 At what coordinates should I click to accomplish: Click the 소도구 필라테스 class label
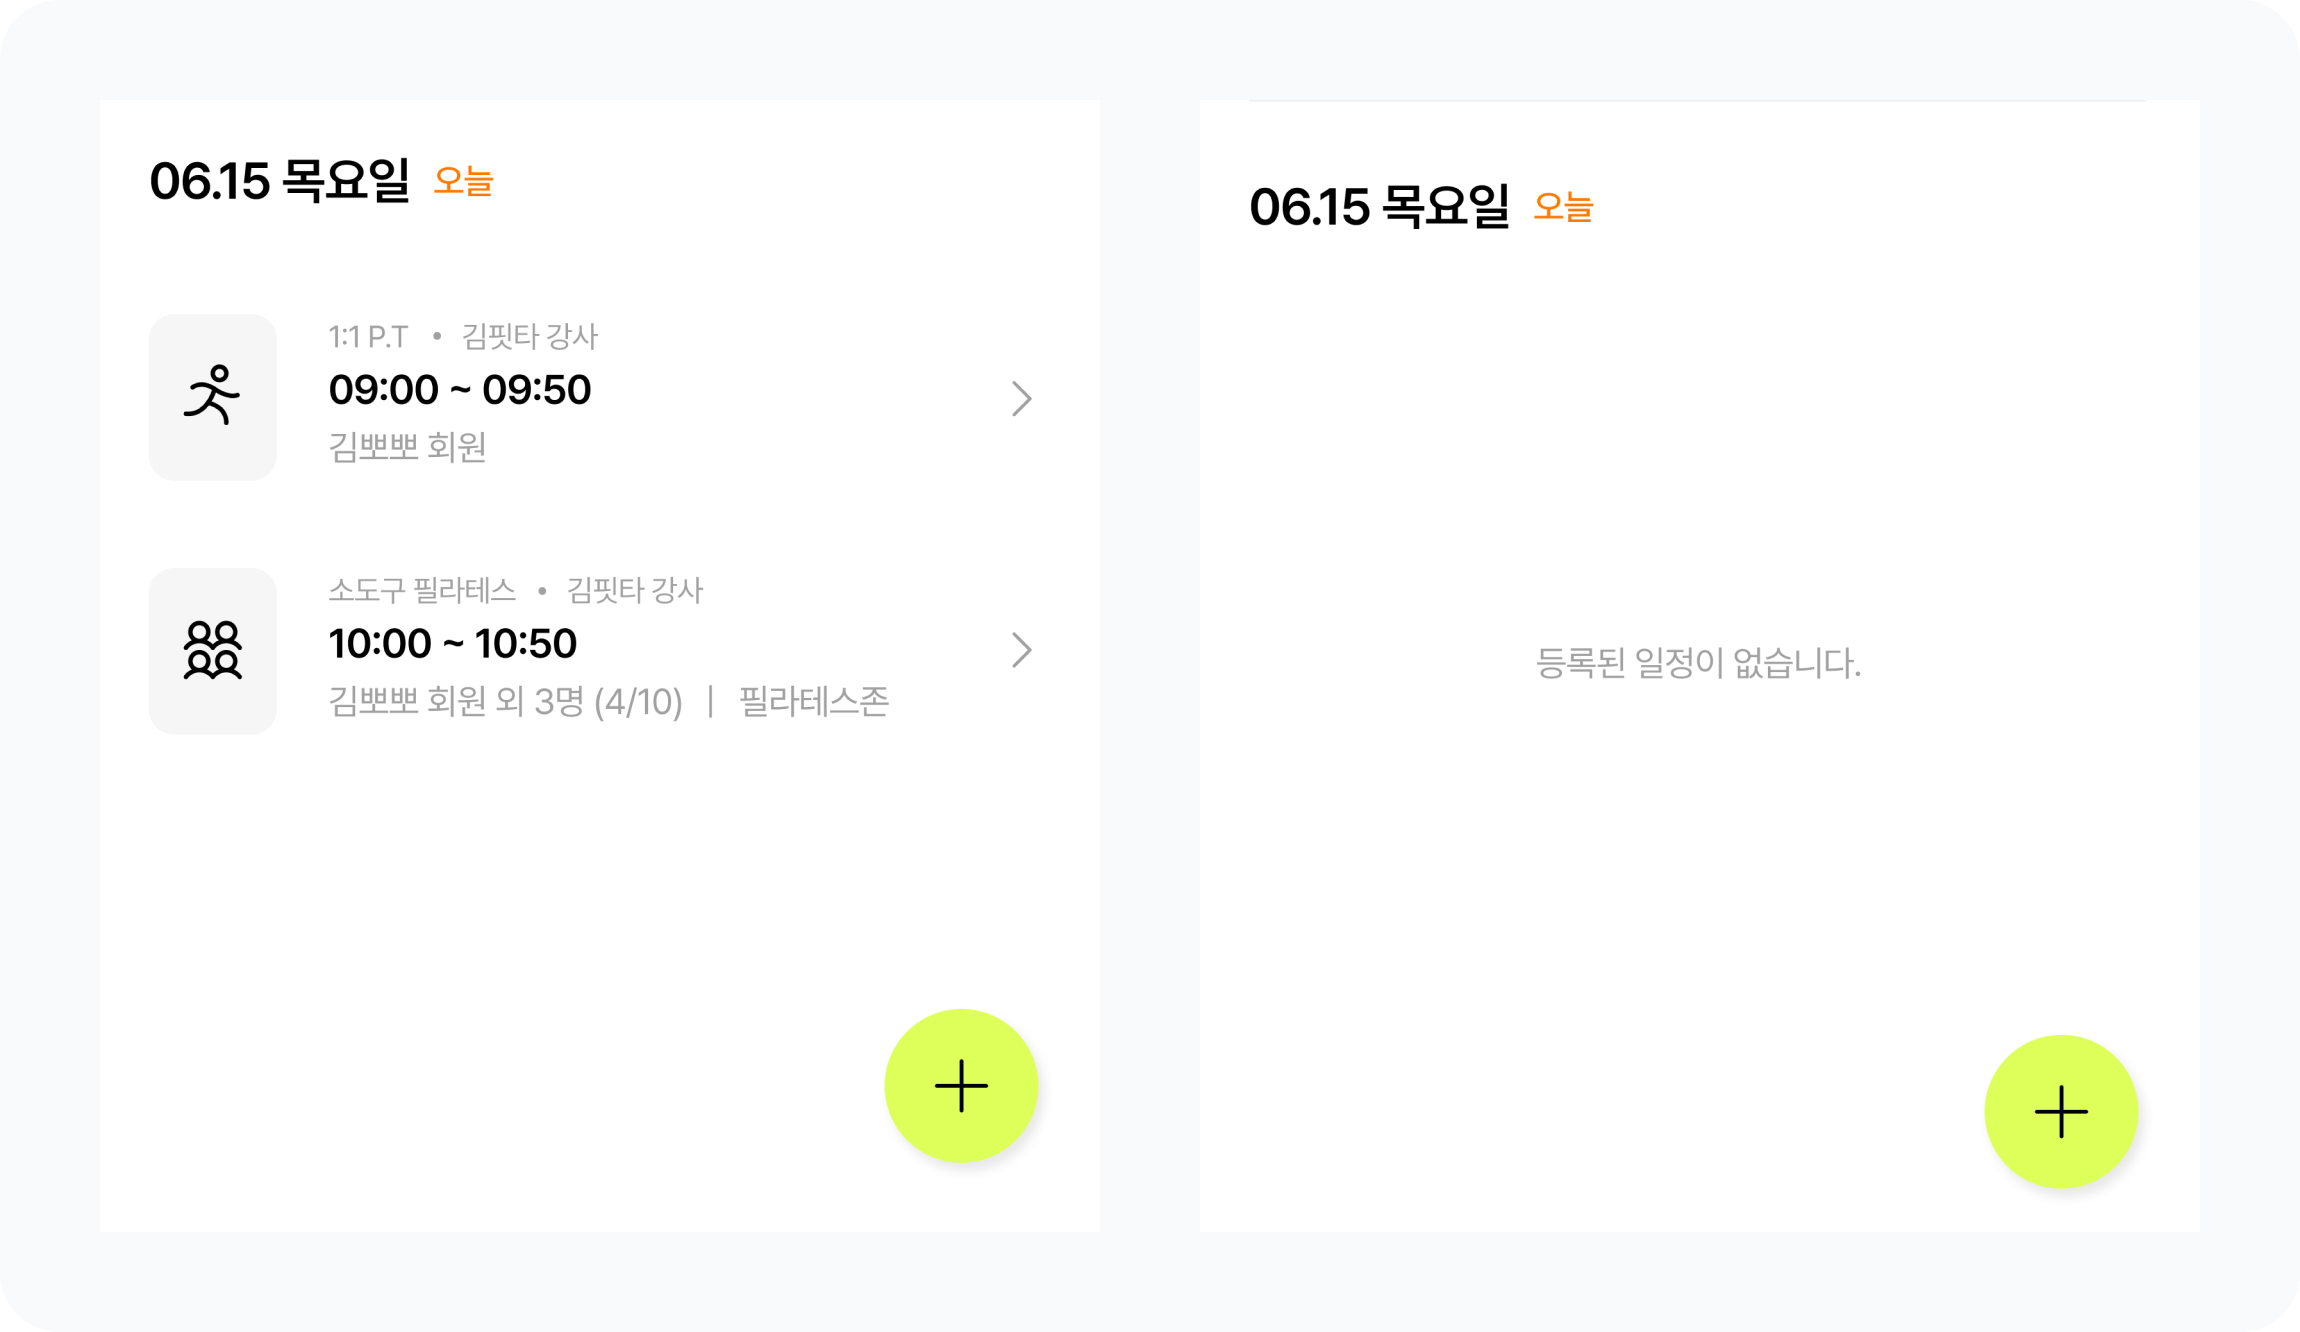(422, 591)
